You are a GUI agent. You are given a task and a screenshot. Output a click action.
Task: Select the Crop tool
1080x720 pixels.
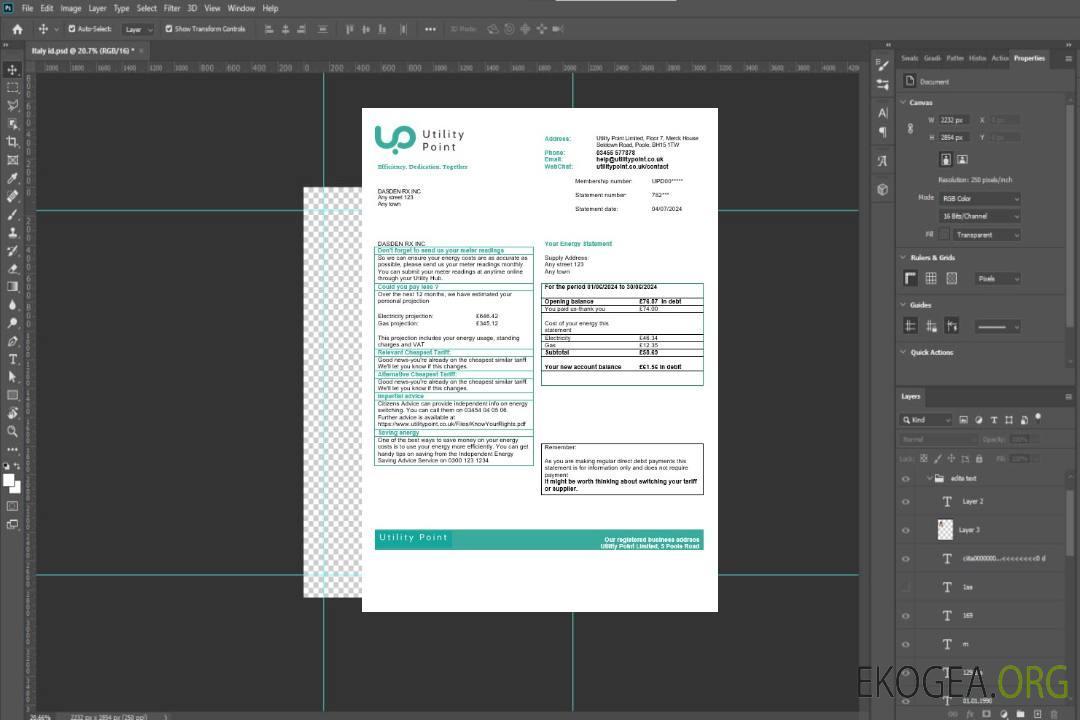click(12, 142)
